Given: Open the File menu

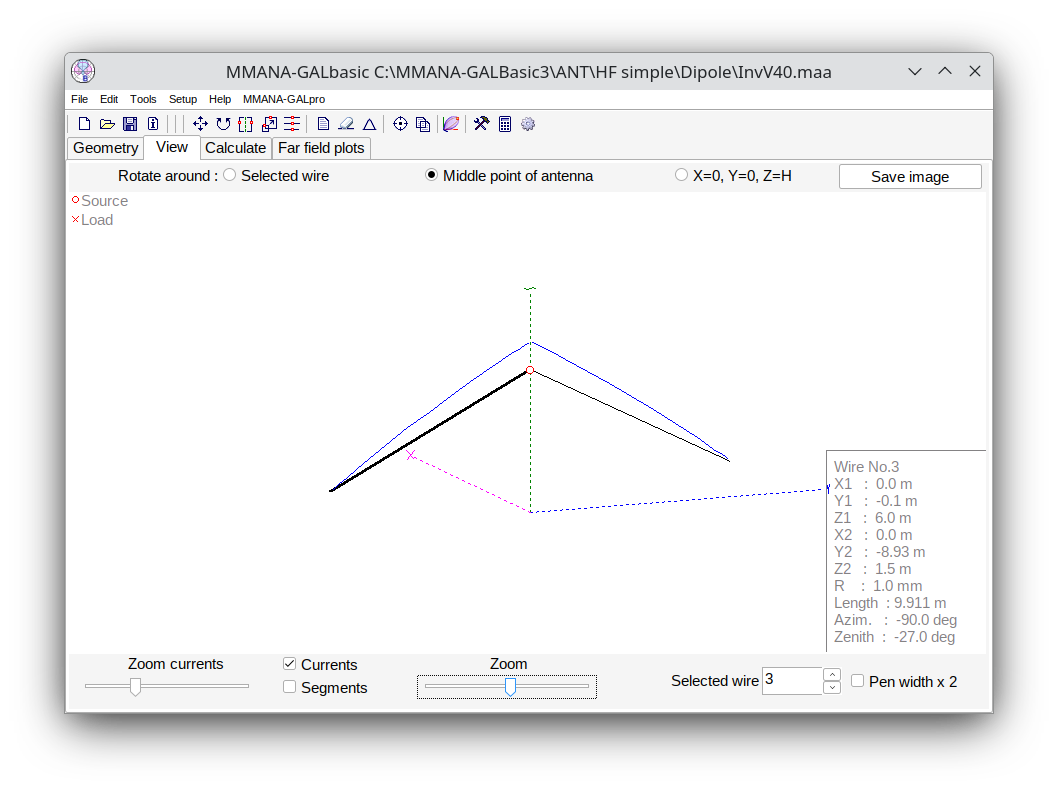Looking at the screenshot, I should coord(80,99).
